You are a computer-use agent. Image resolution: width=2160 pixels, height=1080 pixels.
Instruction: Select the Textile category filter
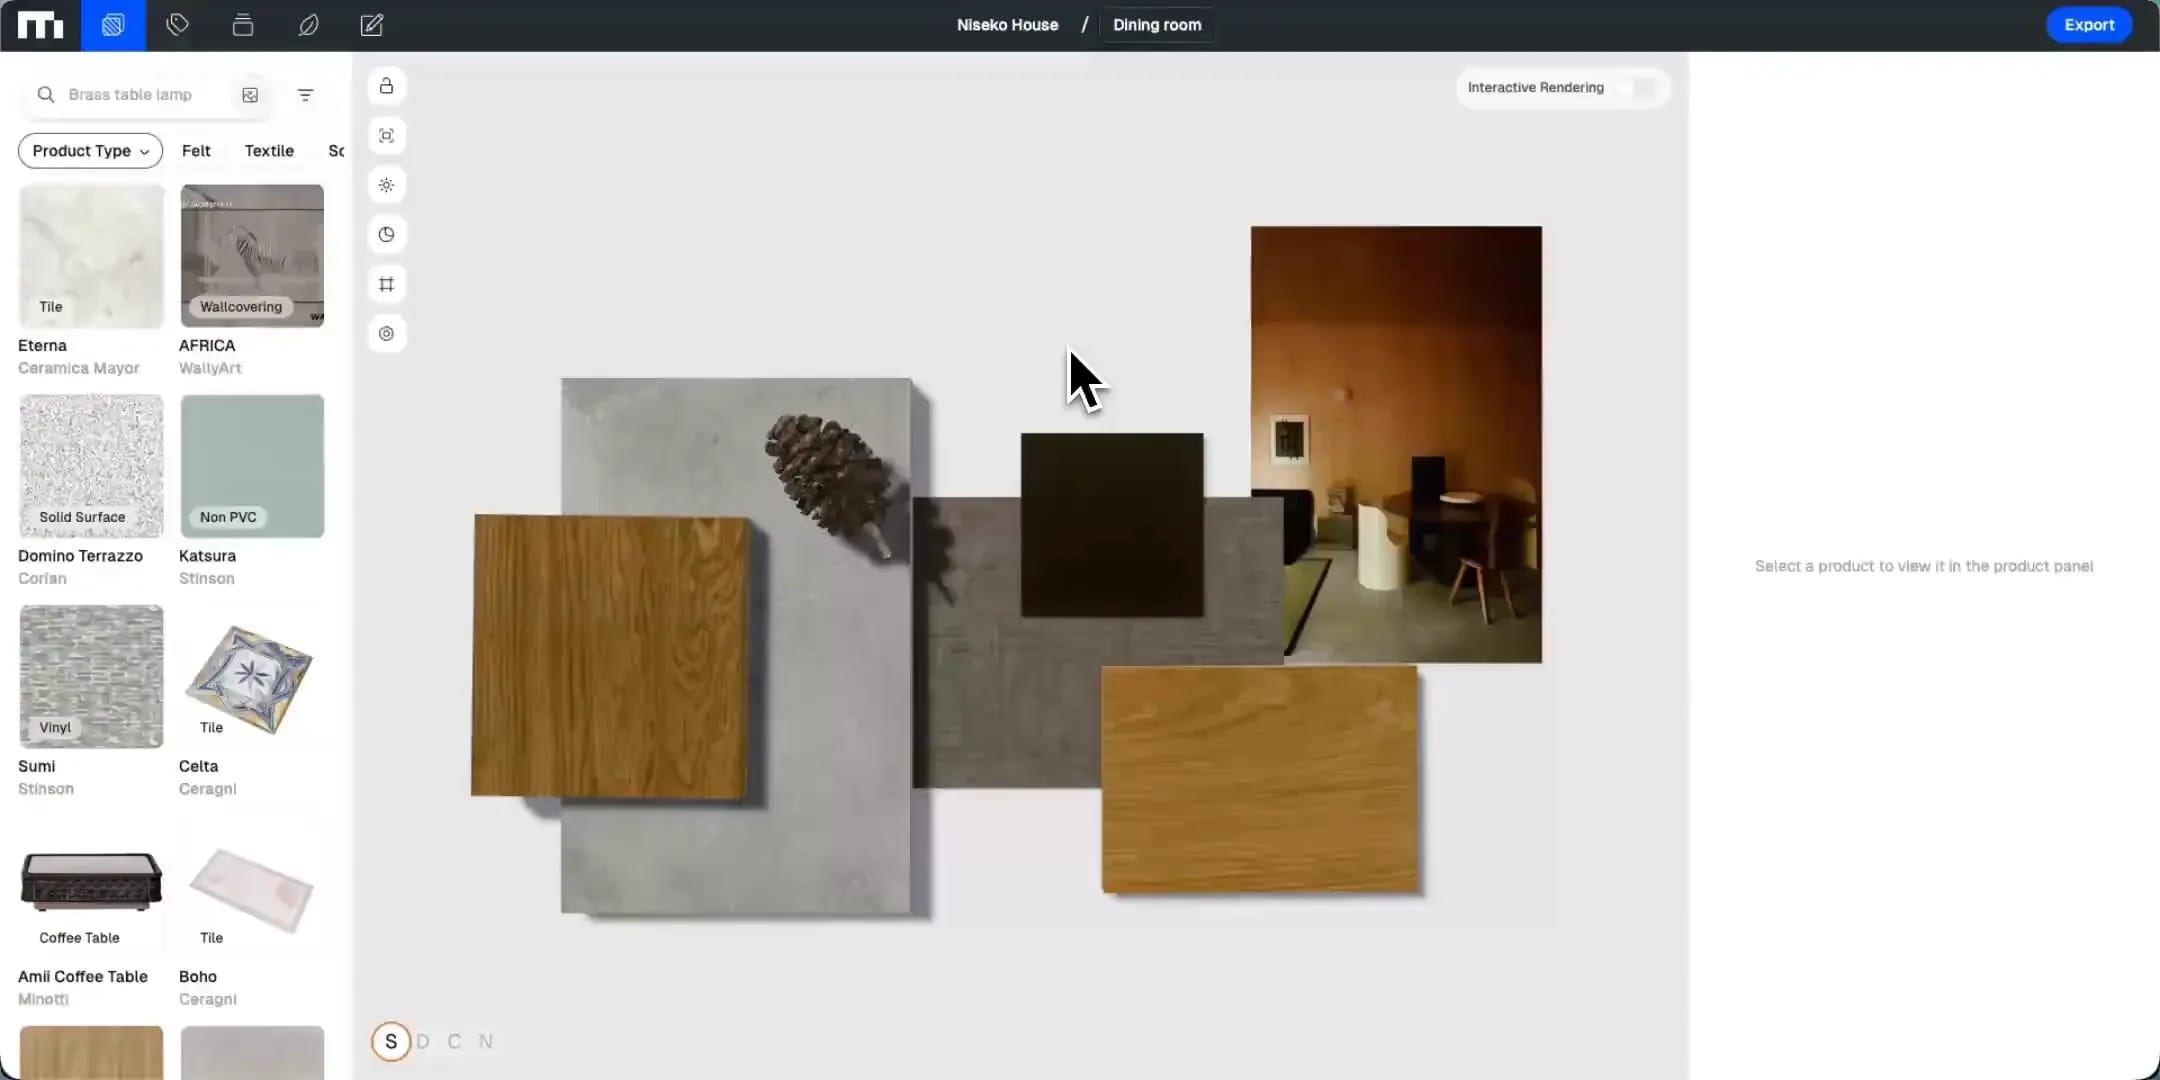pyautogui.click(x=269, y=151)
